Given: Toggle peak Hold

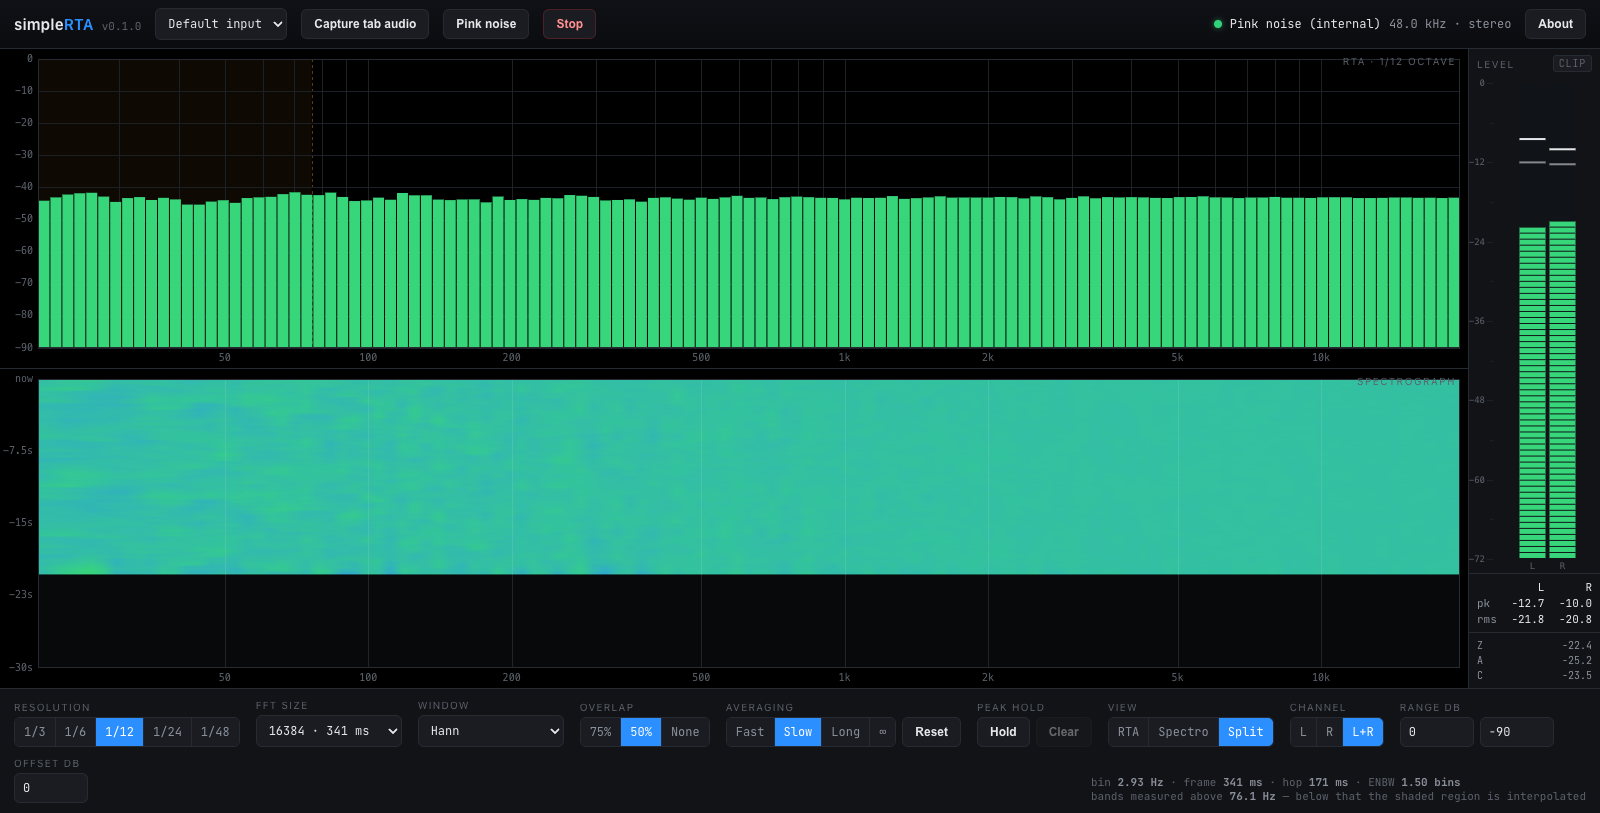Looking at the screenshot, I should [1003, 732].
